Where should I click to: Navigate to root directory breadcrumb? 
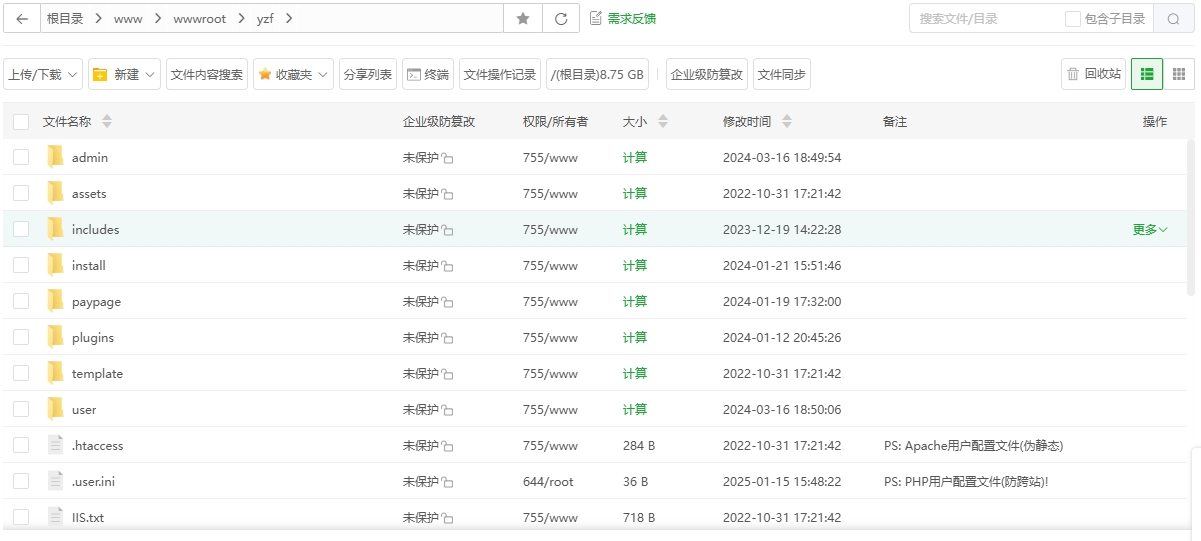pyautogui.click(x=64, y=19)
